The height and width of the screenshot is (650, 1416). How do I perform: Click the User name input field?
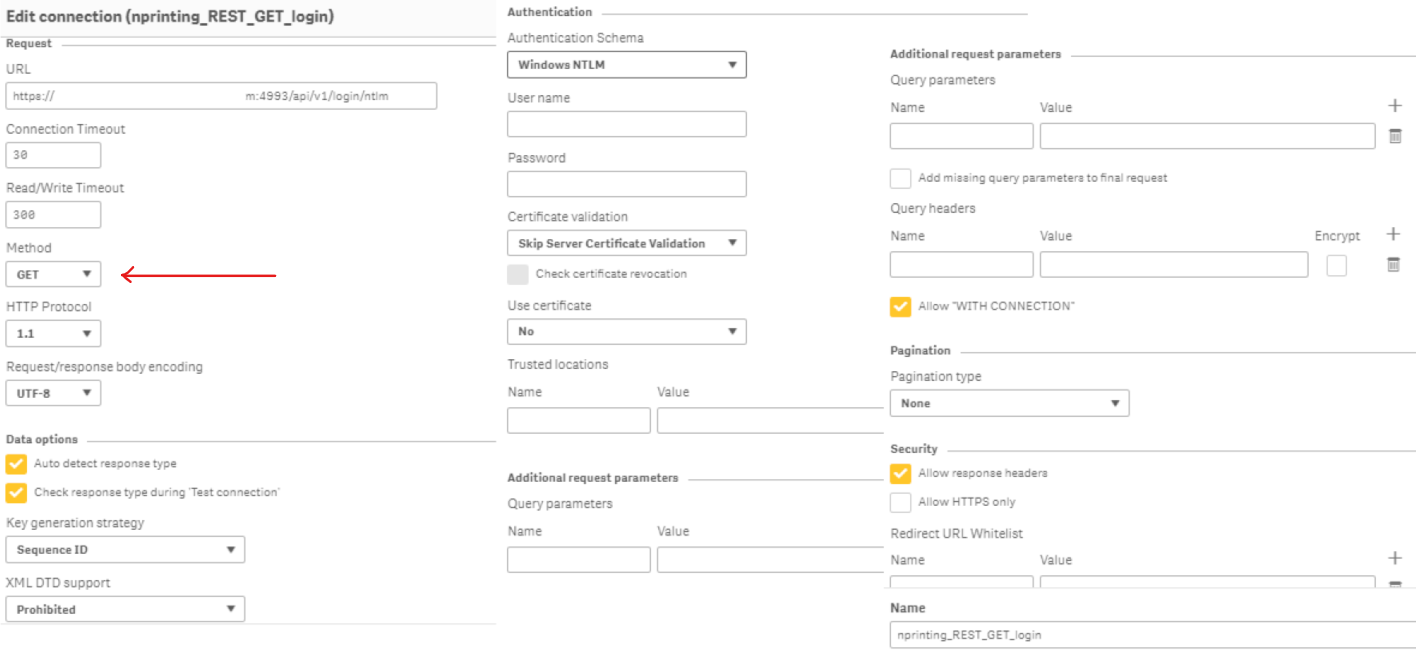click(x=627, y=124)
